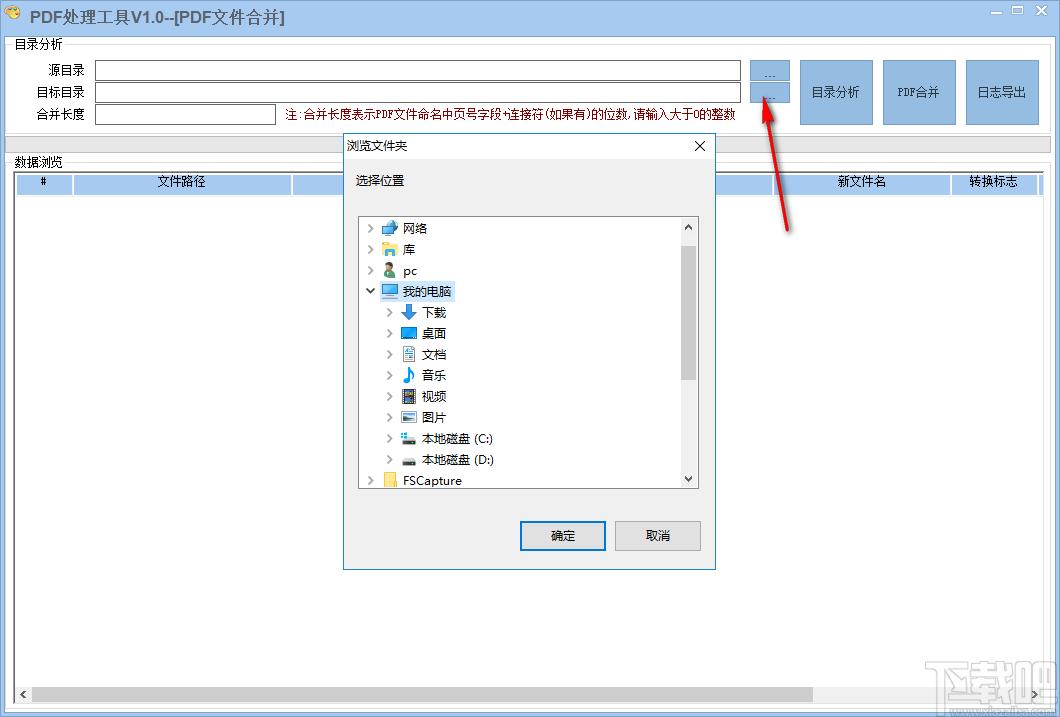Screen dimensions: 1060x717
Task: Click the # column header
Action: point(44,182)
